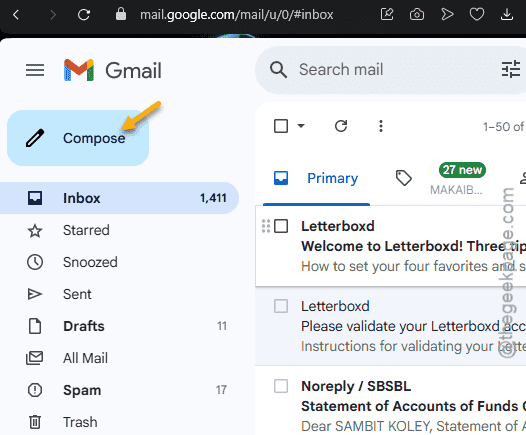Show search options filter sliders icon
This screenshot has width=526, height=435.
[x=511, y=69]
